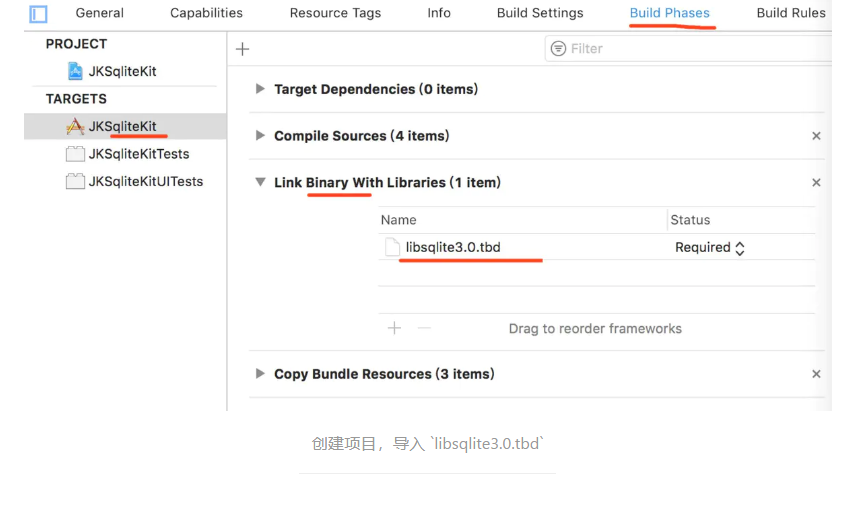Click the JKSqliteKit project file icon

pyautogui.click(x=75, y=71)
